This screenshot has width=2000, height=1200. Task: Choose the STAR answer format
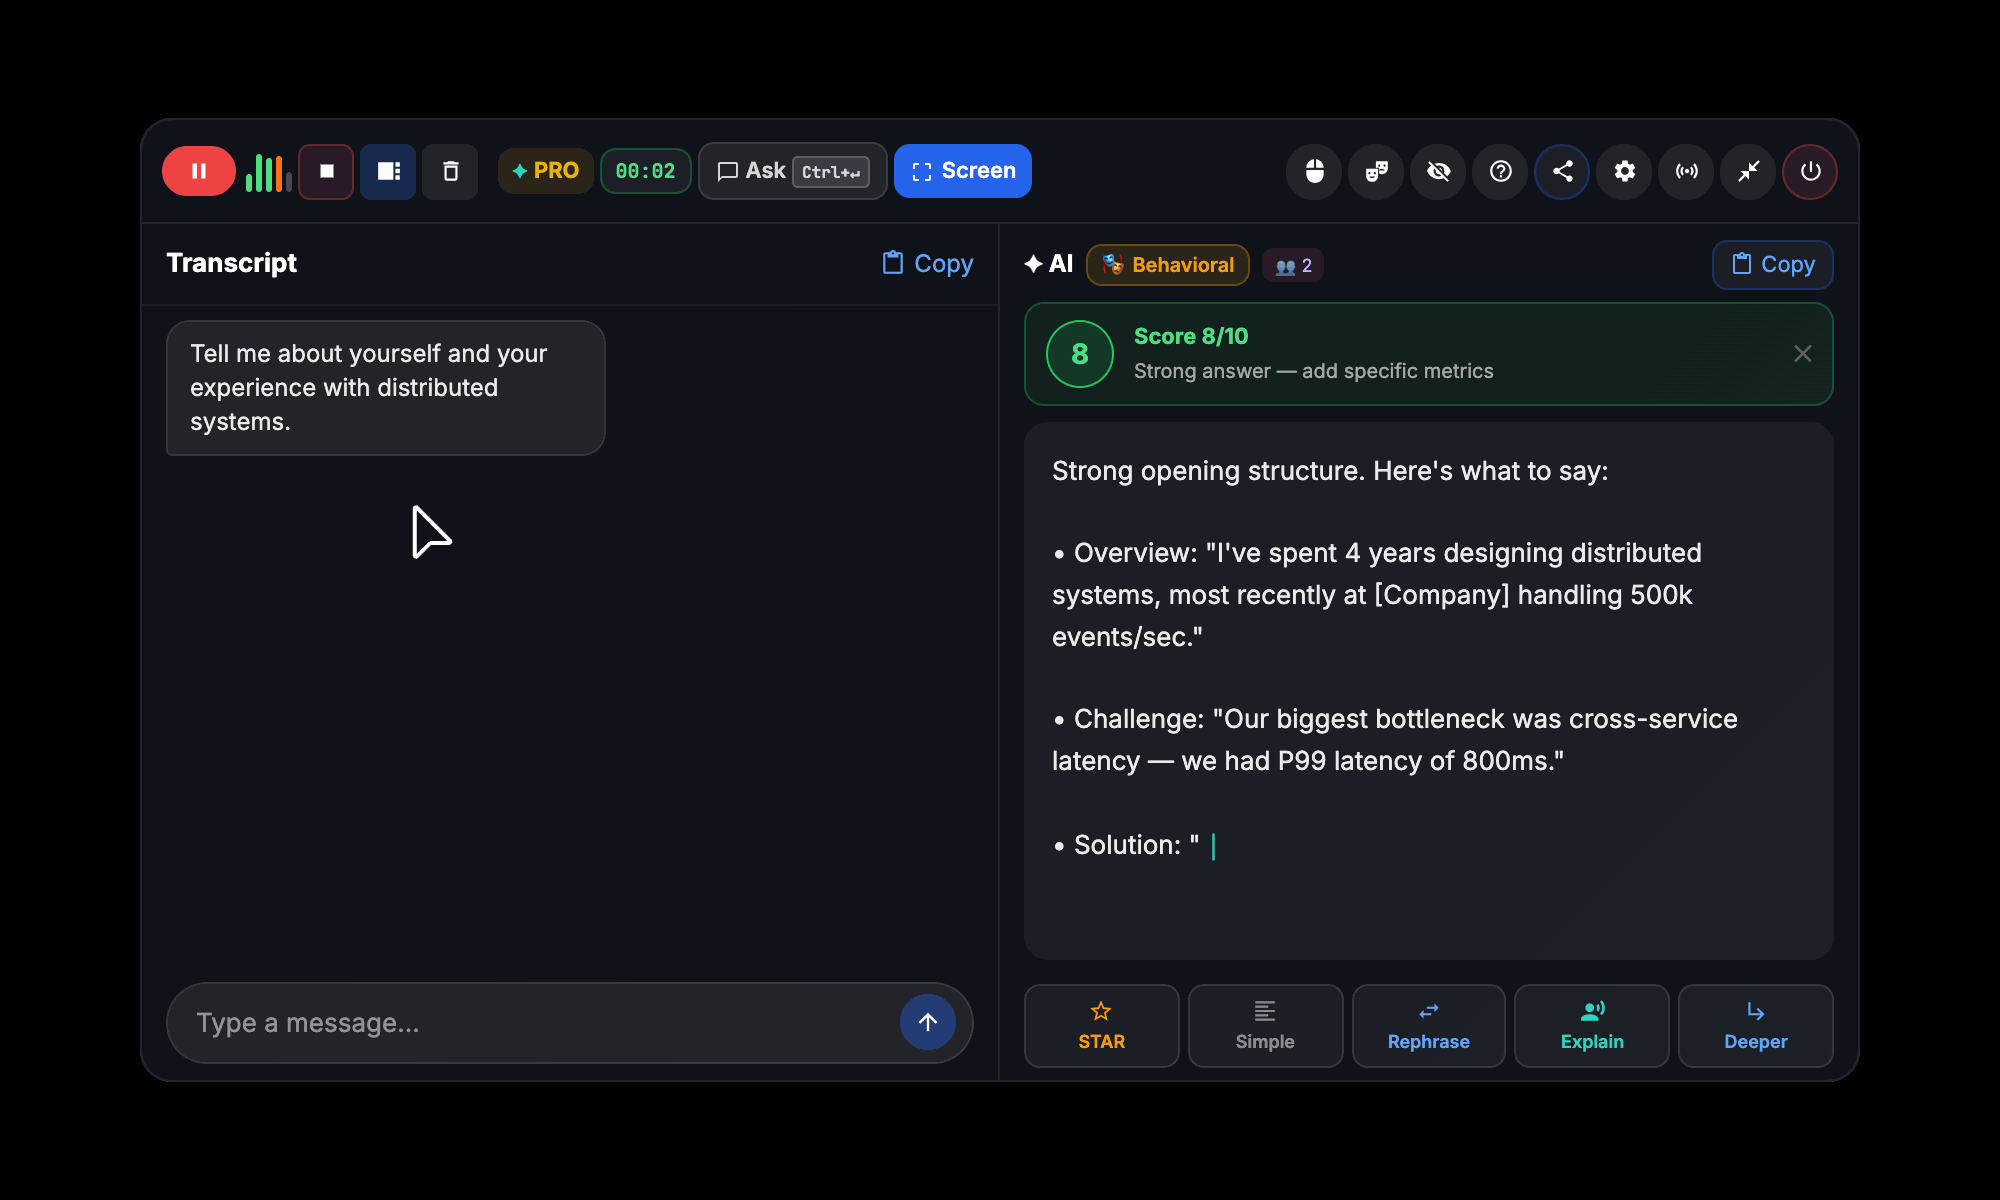click(x=1102, y=1026)
